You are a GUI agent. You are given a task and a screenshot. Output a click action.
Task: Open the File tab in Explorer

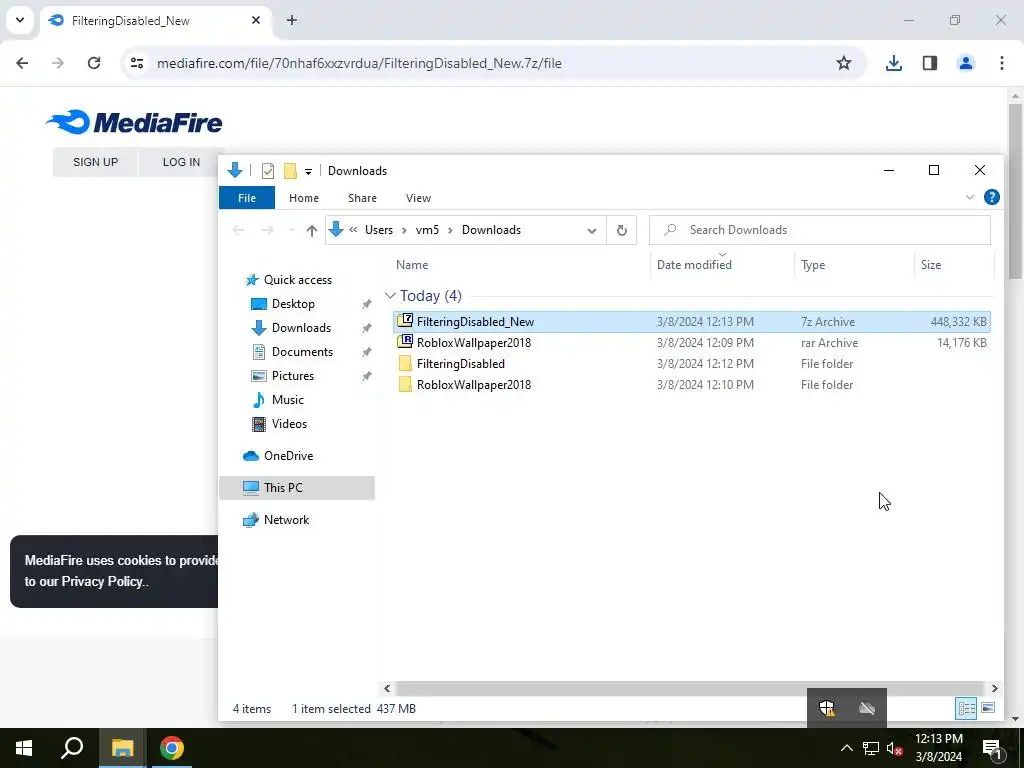247,198
